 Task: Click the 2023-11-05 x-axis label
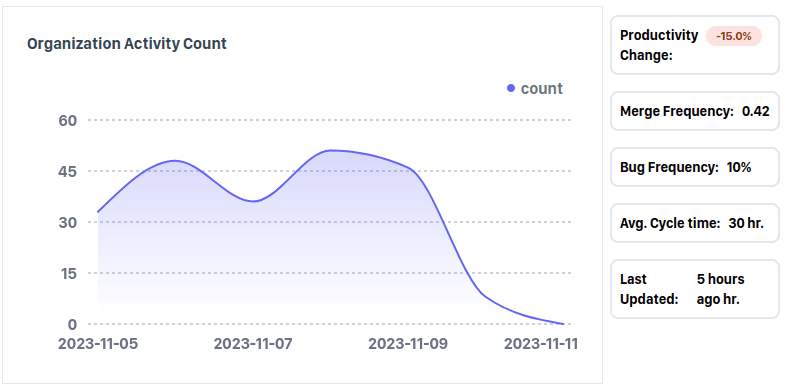(98, 344)
